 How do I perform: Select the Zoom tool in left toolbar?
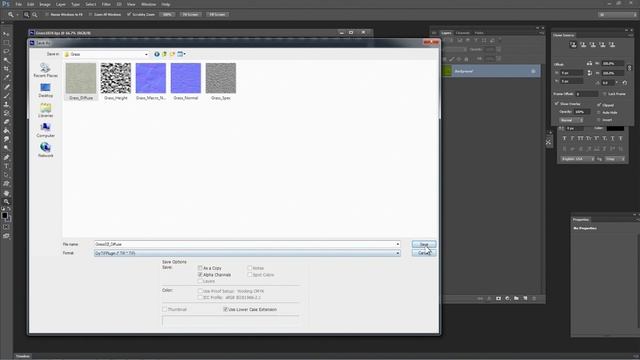(6, 202)
